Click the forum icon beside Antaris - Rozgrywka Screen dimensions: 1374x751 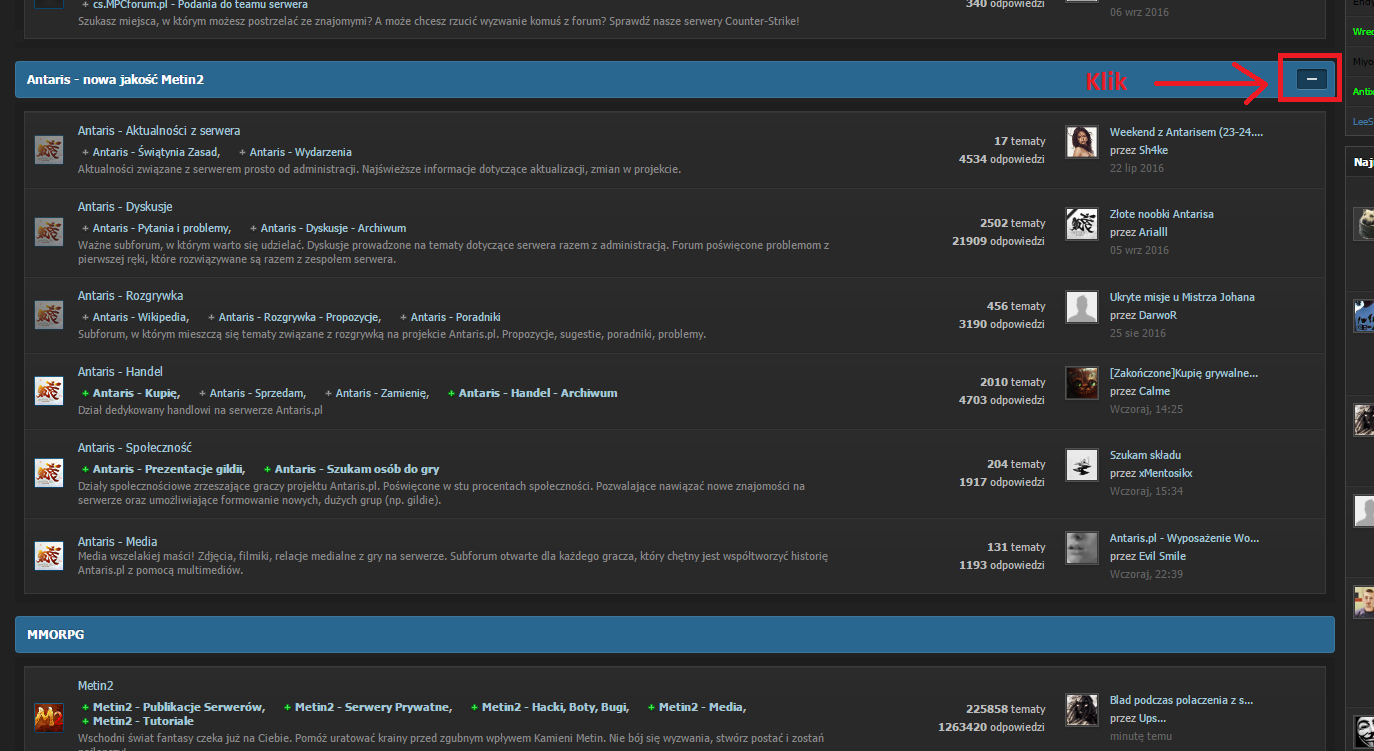(49, 314)
